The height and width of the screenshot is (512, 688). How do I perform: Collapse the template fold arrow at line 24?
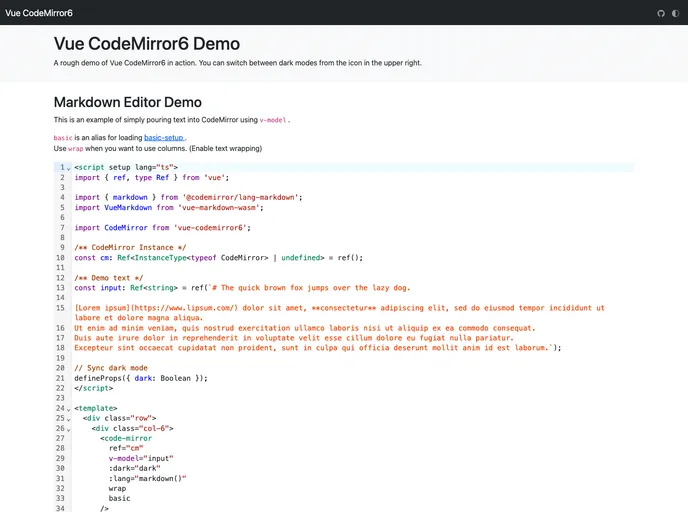[68, 409]
